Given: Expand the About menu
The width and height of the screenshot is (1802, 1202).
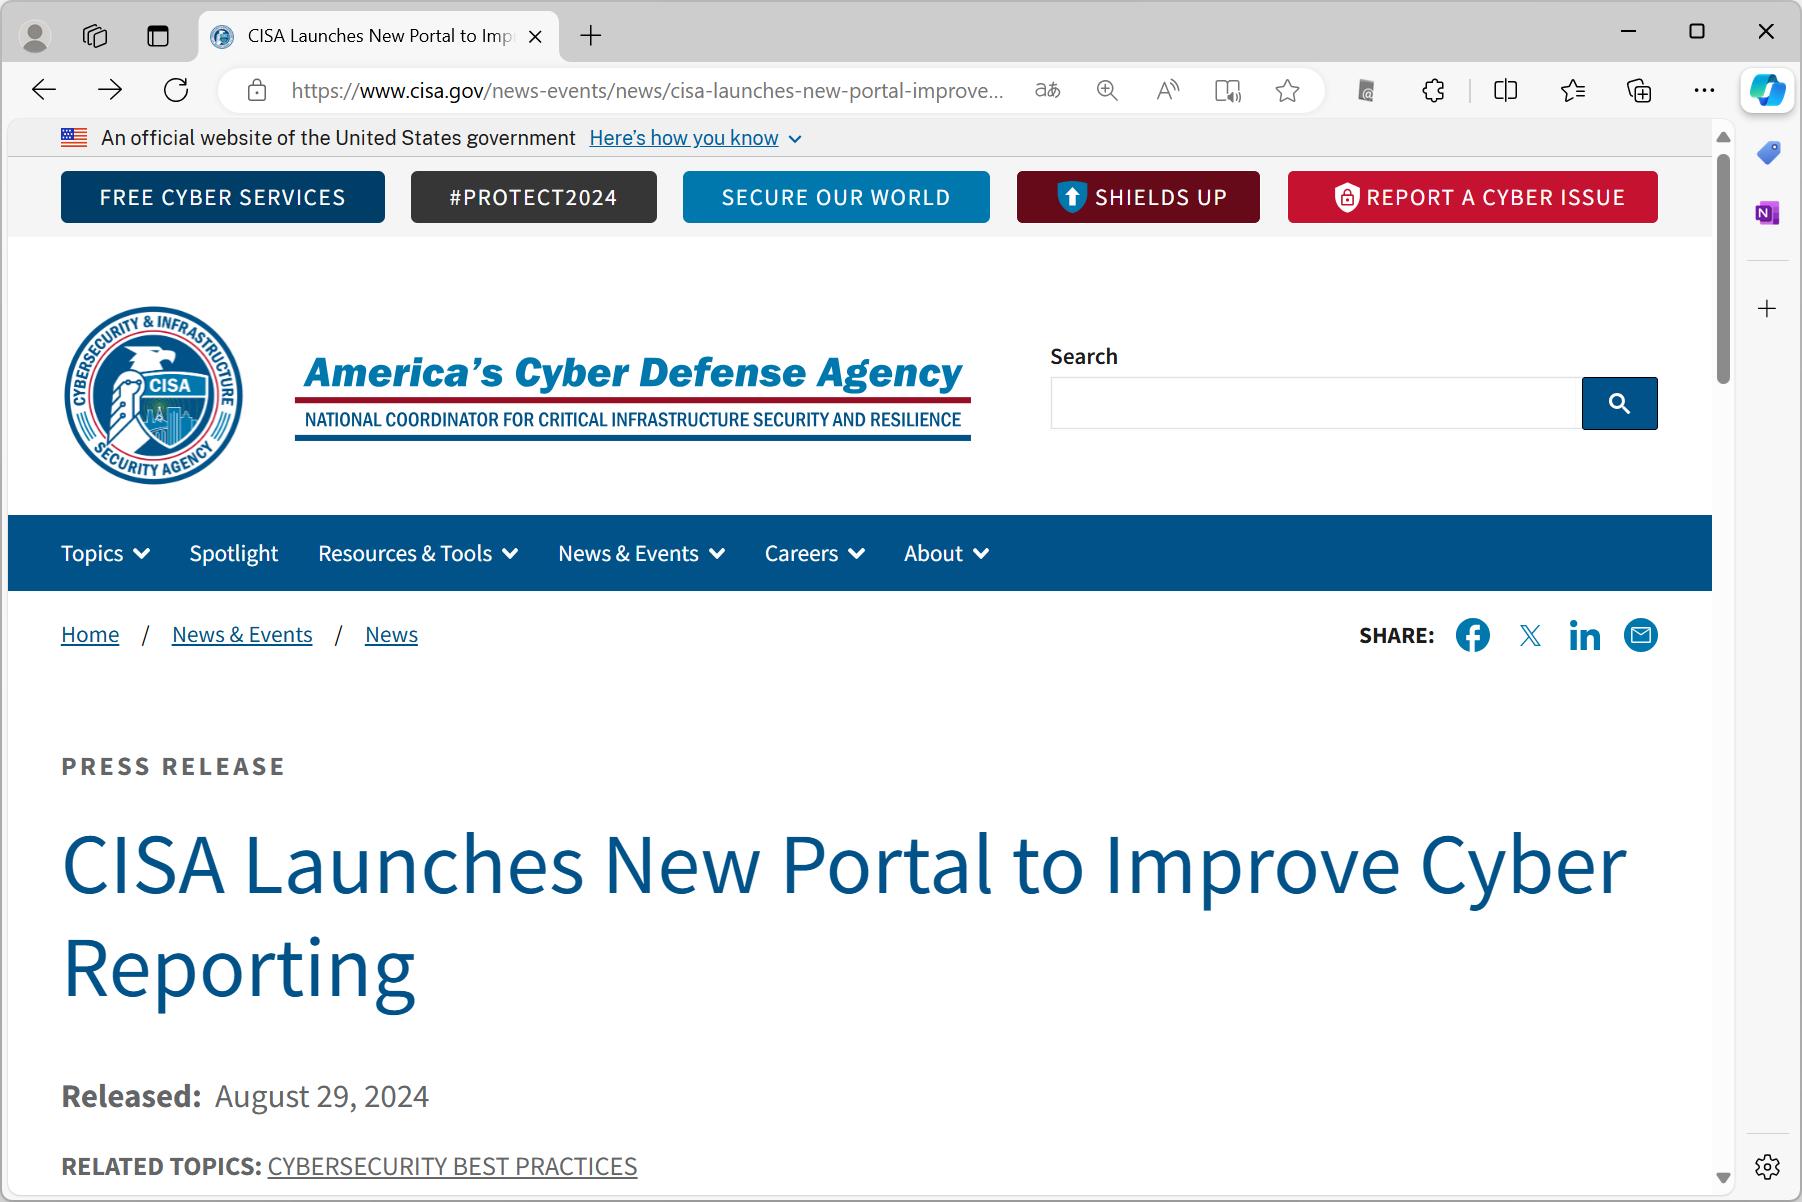Looking at the screenshot, I should [x=946, y=553].
